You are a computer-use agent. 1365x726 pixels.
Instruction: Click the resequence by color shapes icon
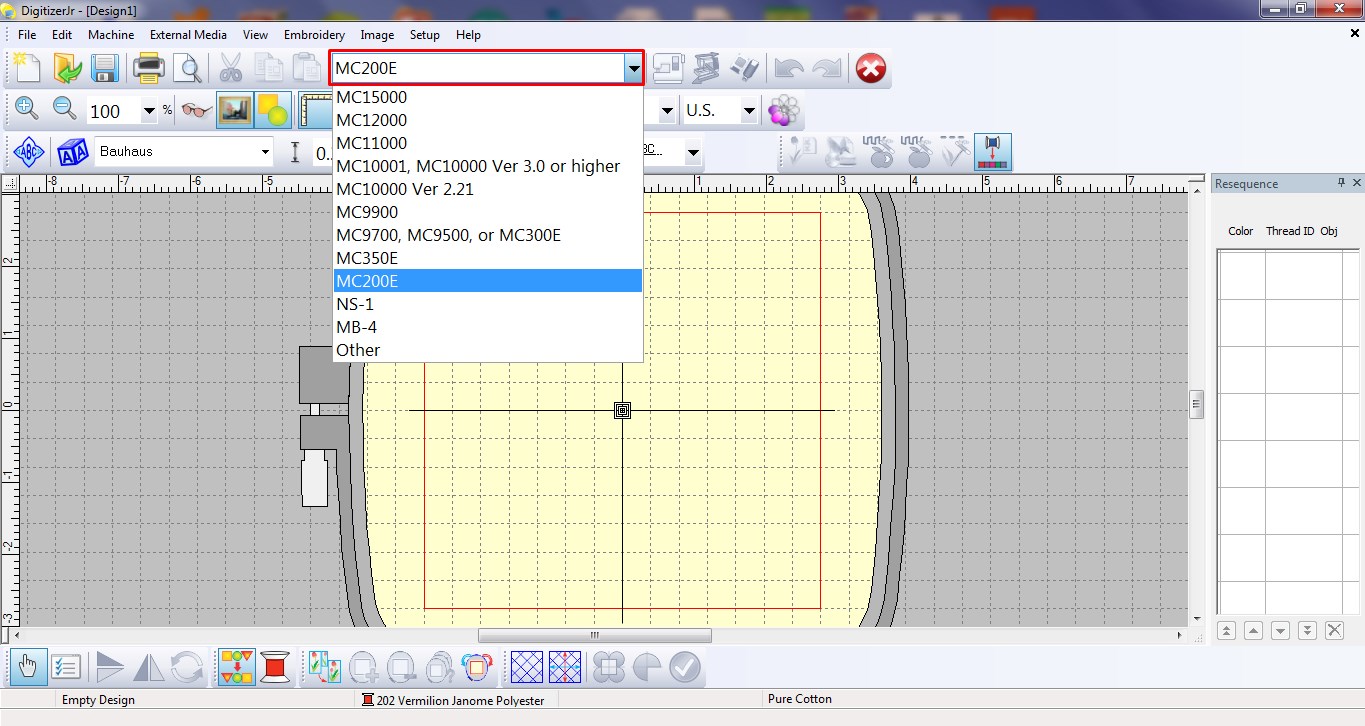(237, 667)
